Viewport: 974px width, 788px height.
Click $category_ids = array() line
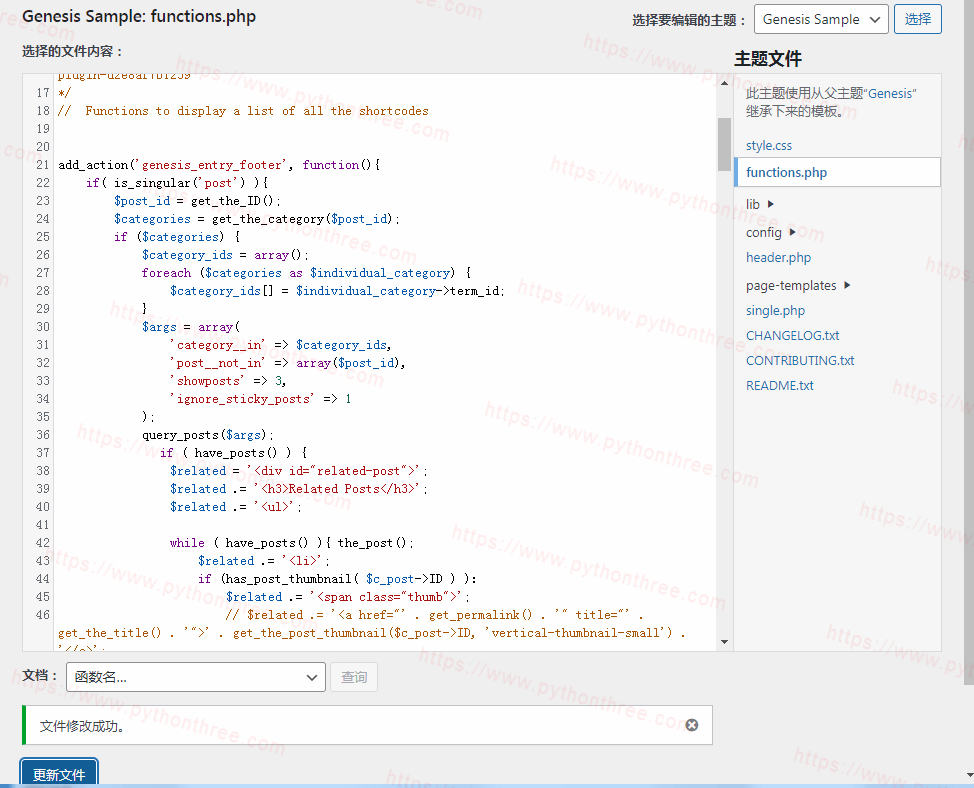click(225, 255)
